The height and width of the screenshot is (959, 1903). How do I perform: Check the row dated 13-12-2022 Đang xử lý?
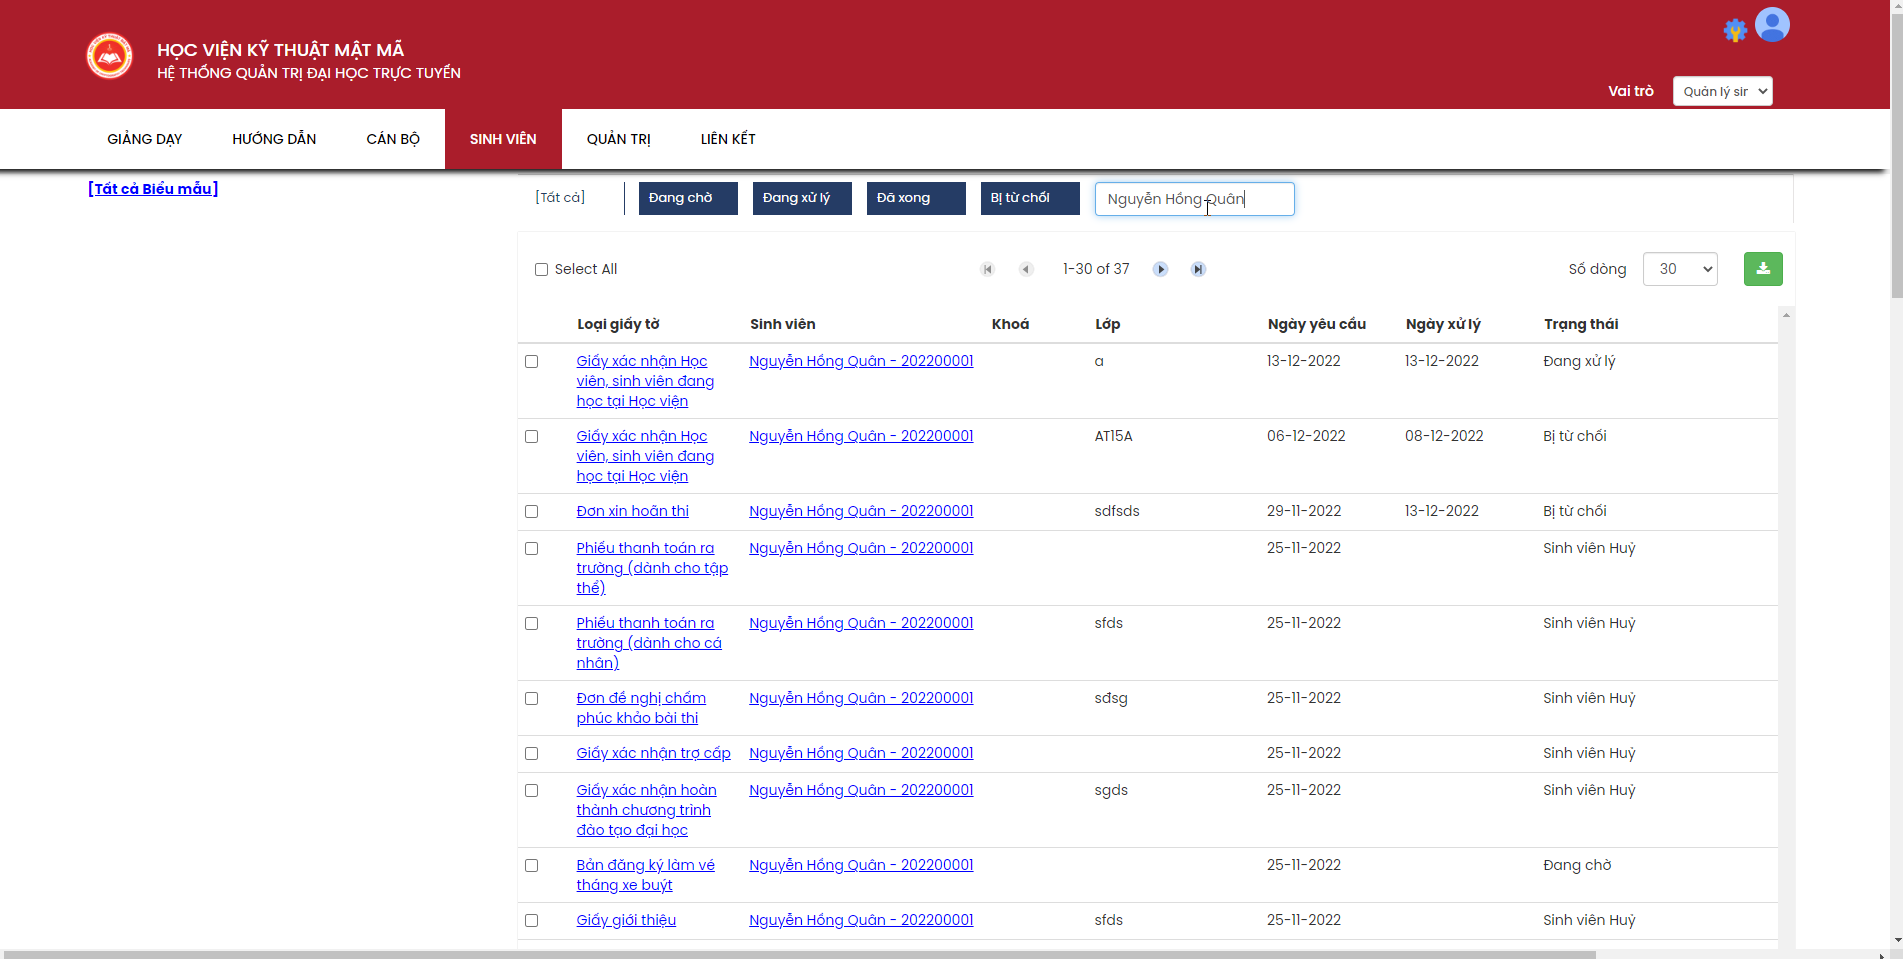click(531, 362)
